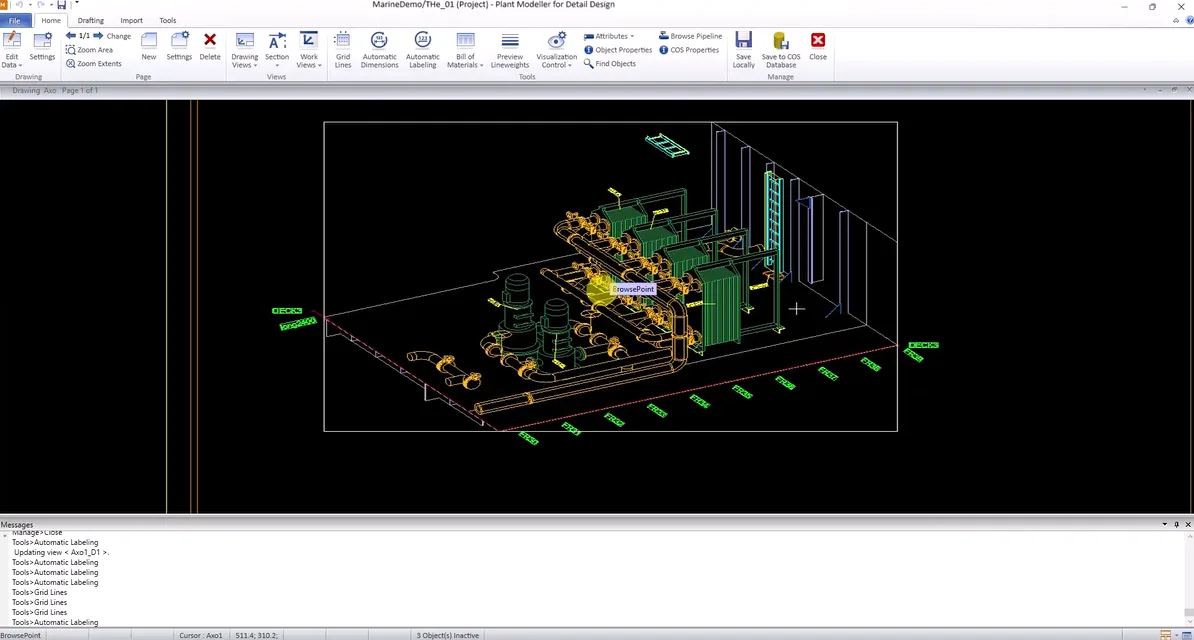1194x640 pixels.
Task: Switch to the Drafting tab
Action: point(91,20)
